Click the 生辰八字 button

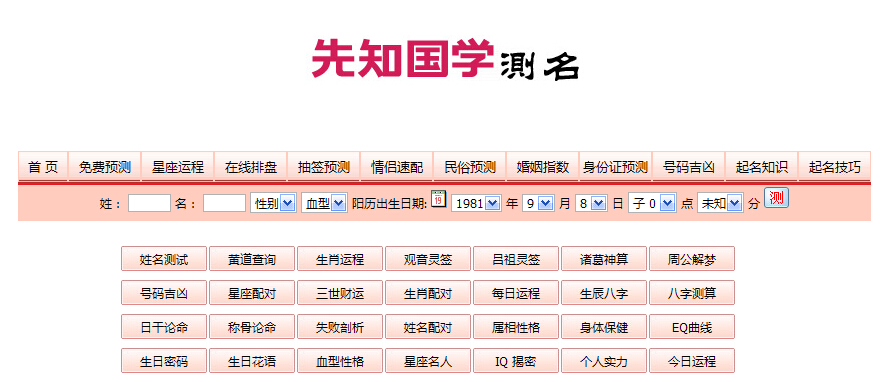(x=604, y=293)
